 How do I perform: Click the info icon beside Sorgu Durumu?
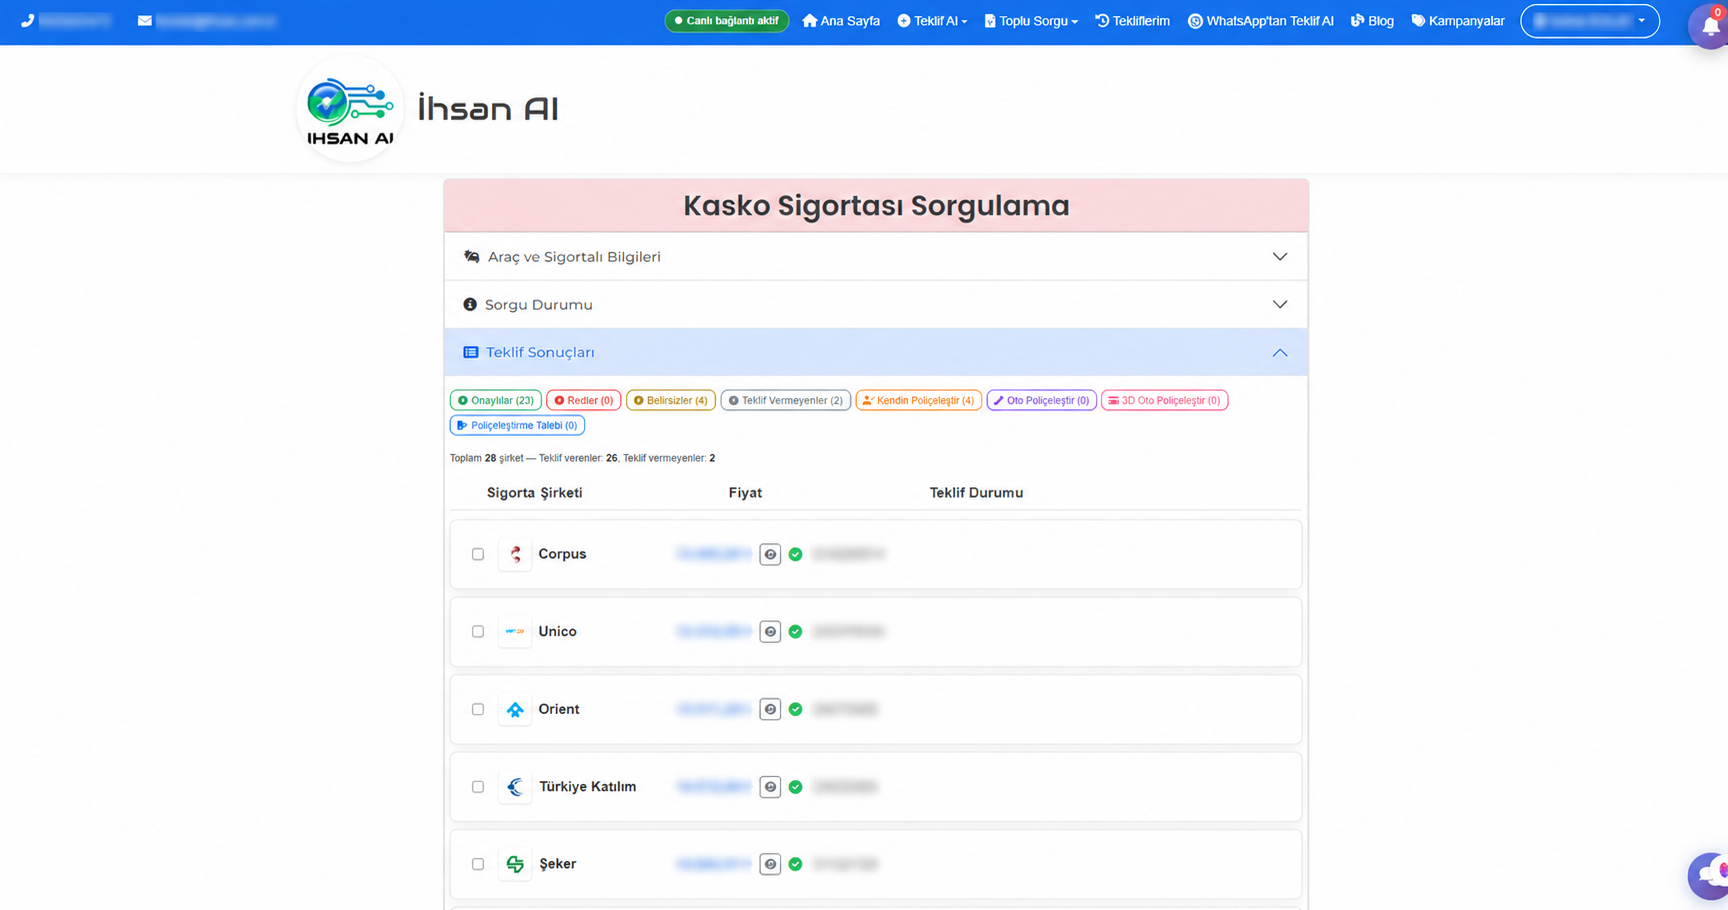click(470, 304)
